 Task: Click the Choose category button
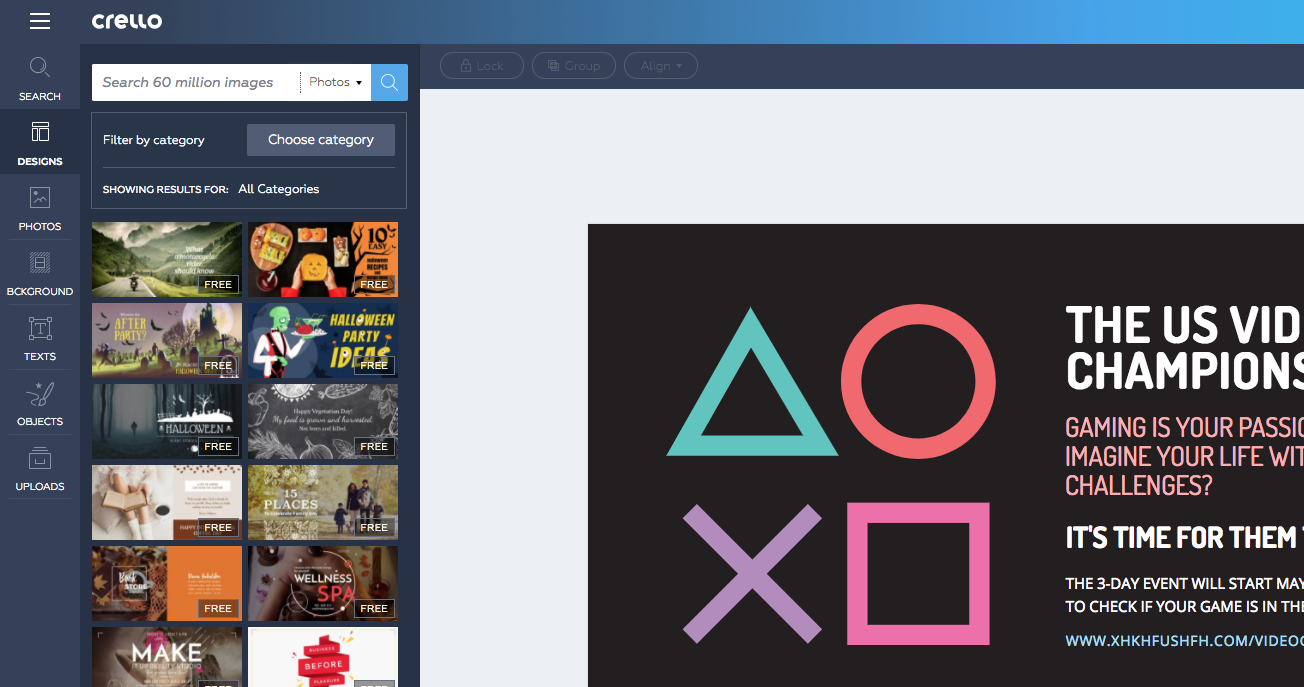[x=321, y=140]
